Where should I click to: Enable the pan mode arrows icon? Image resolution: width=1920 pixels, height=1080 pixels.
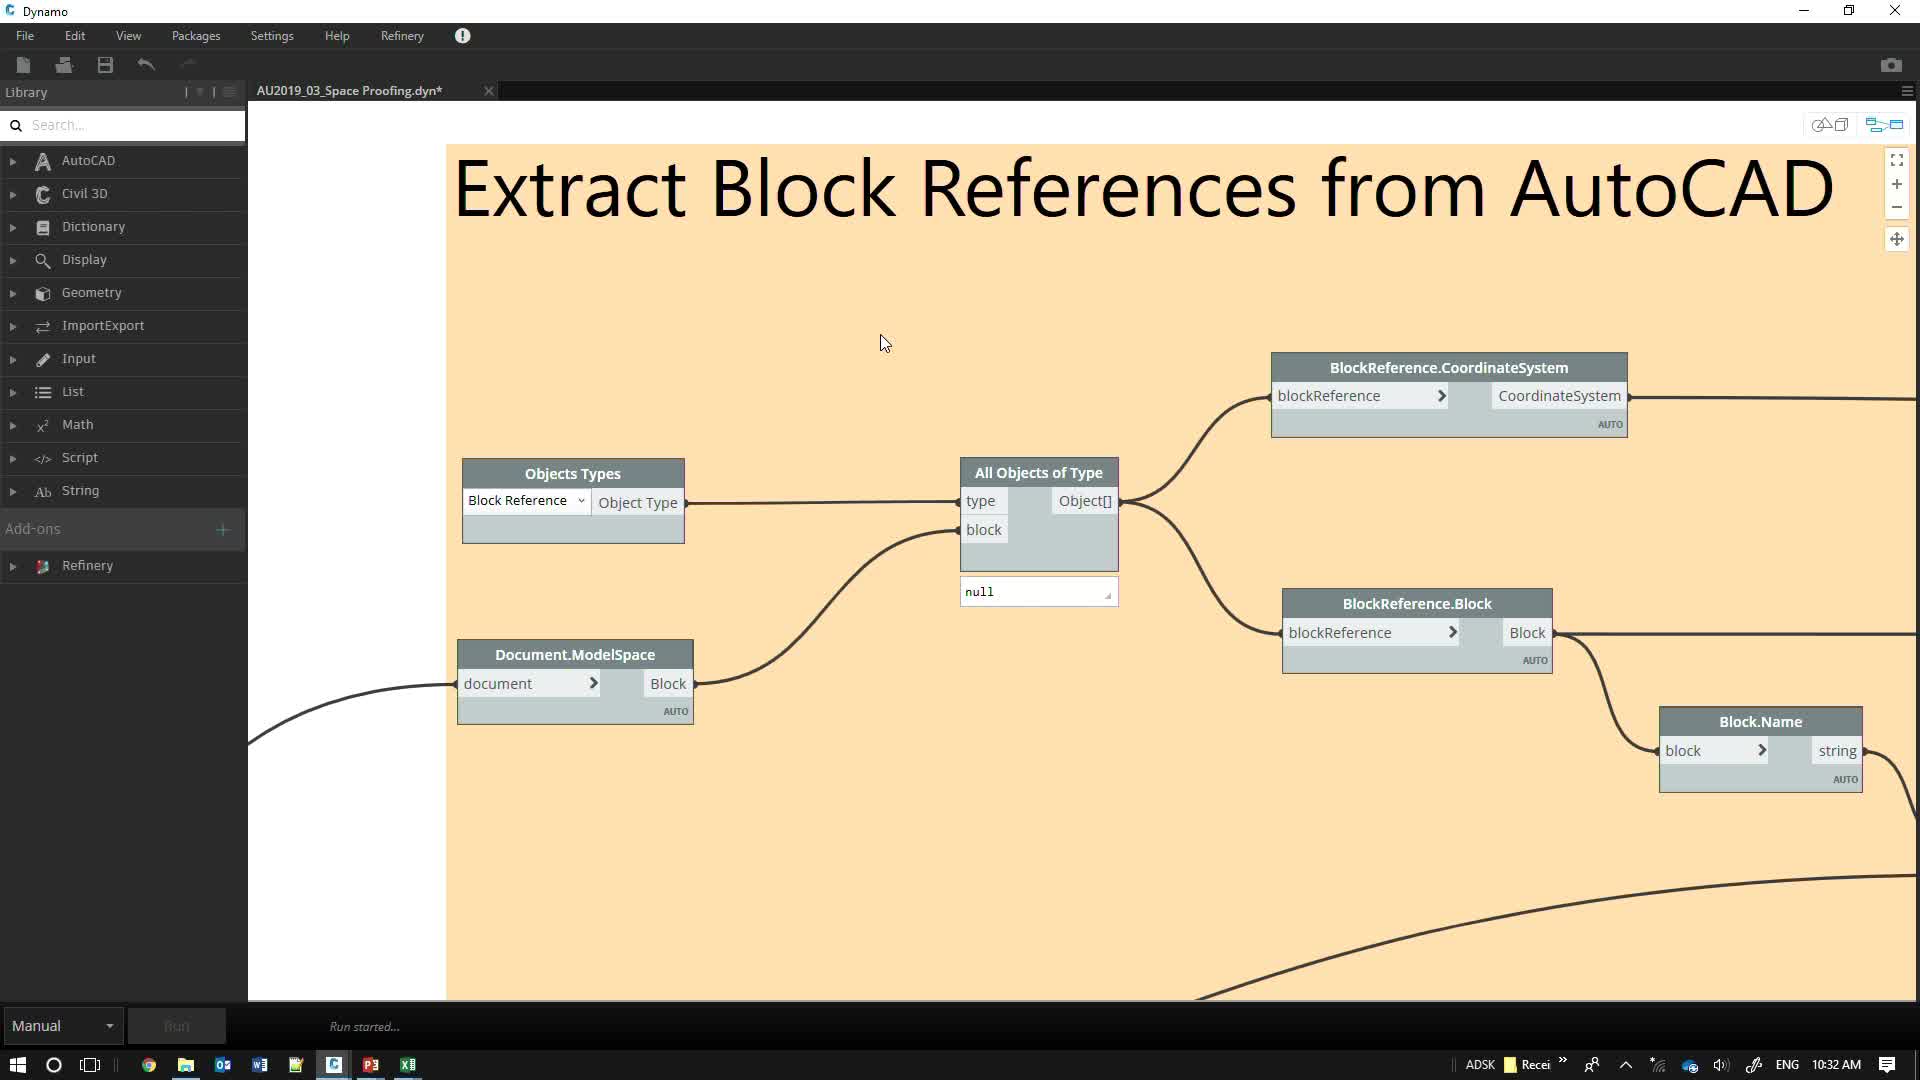click(1896, 239)
